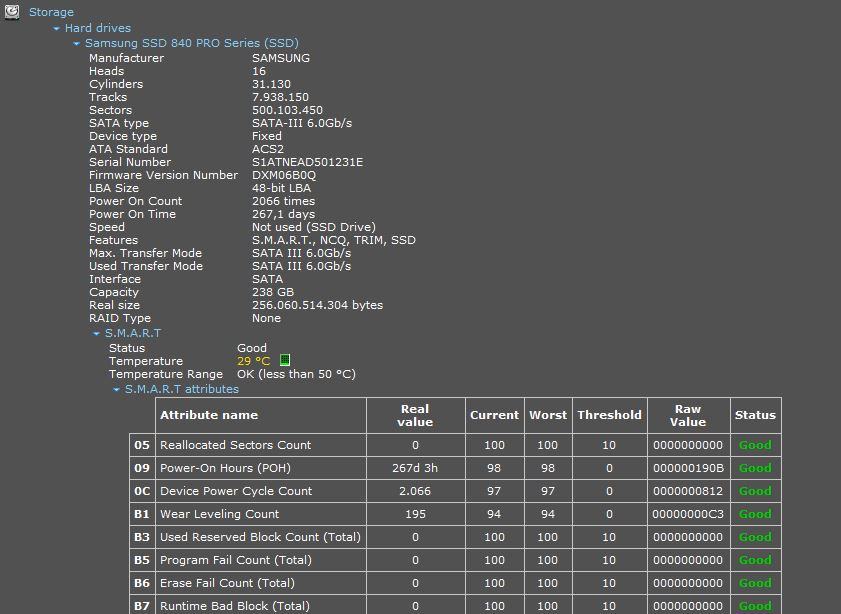
Task: Click Program Fail Count (Total) attribute
Action: click(x=235, y=560)
